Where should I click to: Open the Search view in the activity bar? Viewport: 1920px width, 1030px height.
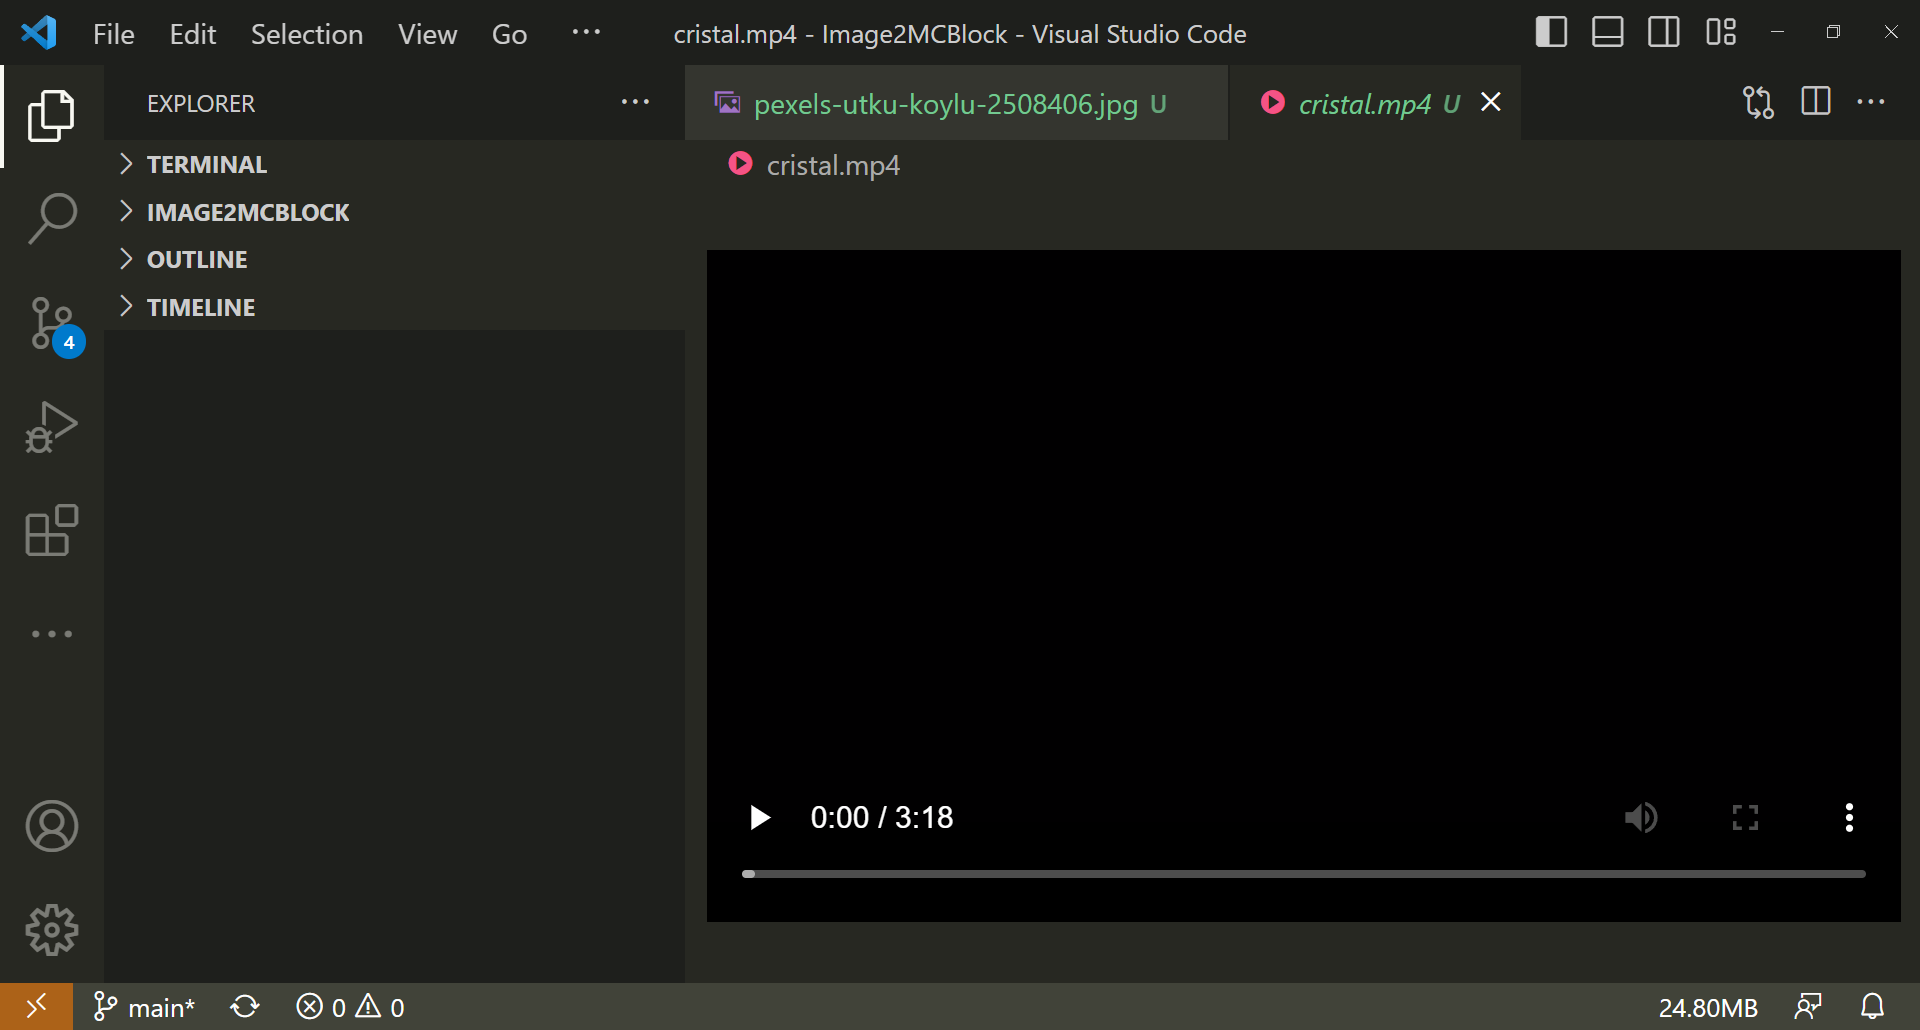coord(51,218)
